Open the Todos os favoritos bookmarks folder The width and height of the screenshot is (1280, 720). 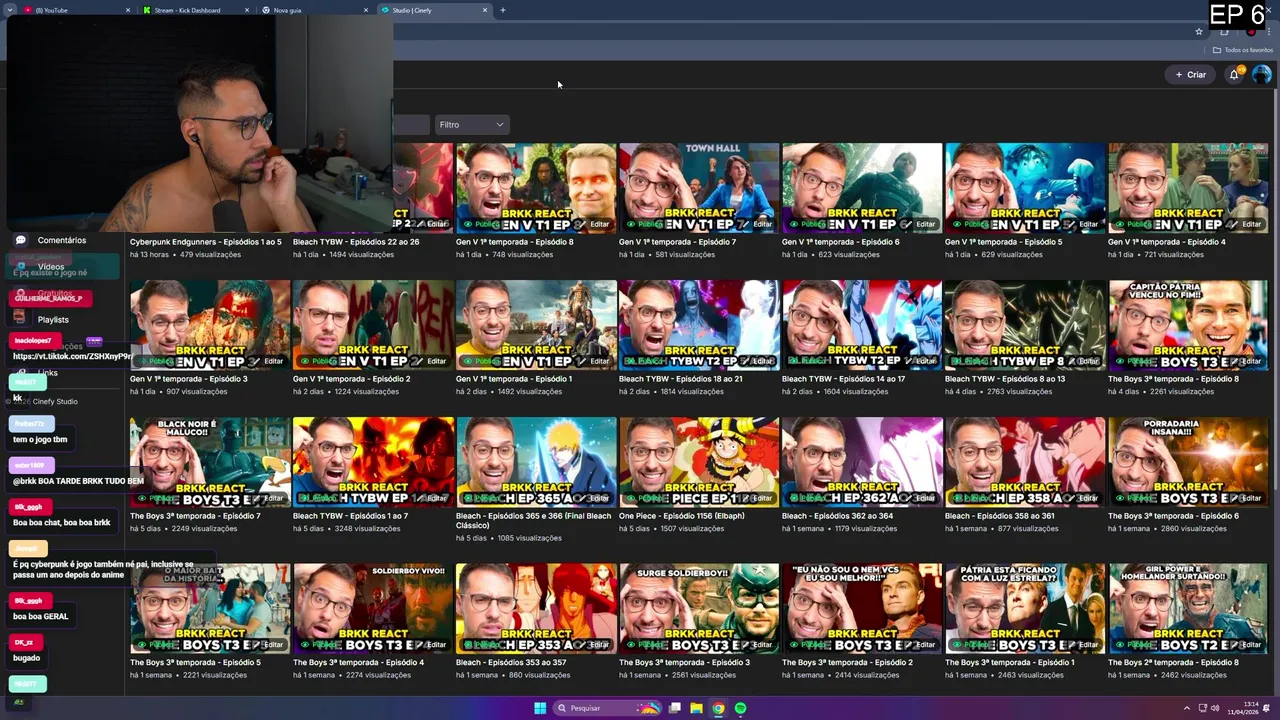pyautogui.click(x=1242, y=50)
